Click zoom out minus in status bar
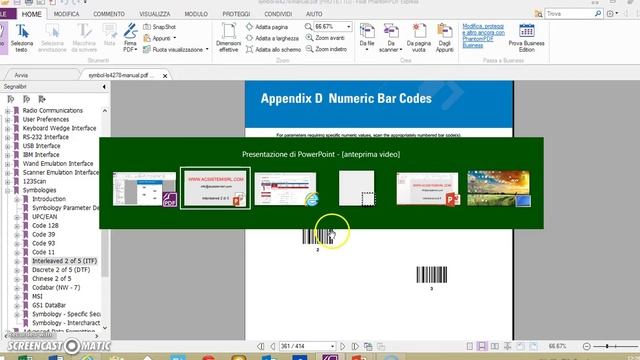Screen dimensions: 640x360 click(587, 347)
